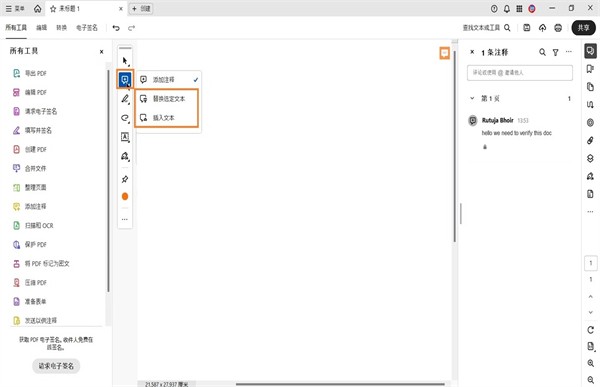Redo the last action
This screenshot has width=600, height=387.
pyautogui.click(x=131, y=28)
